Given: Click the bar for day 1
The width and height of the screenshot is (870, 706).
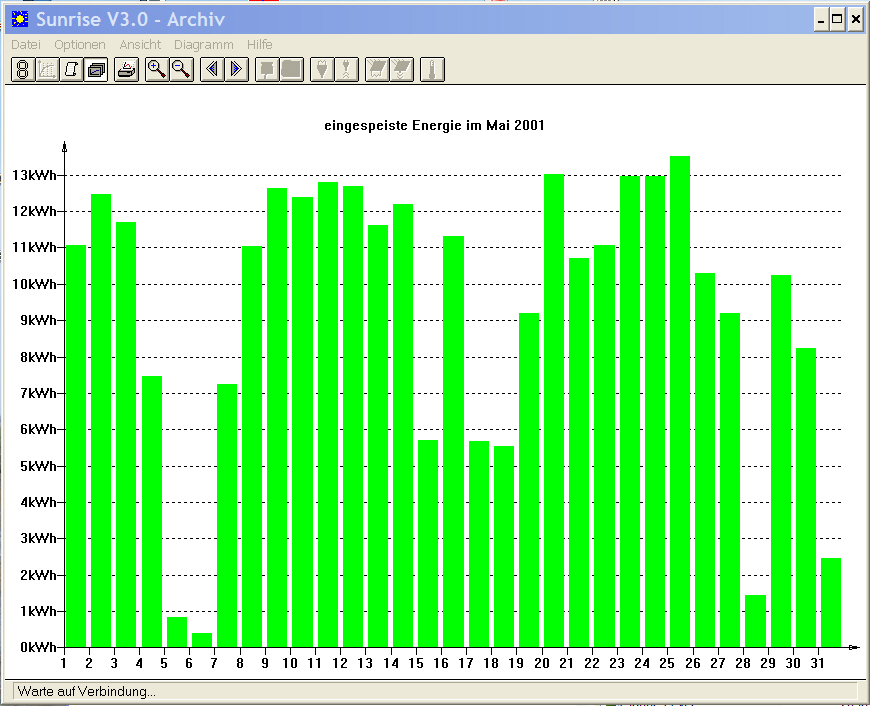Looking at the screenshot, I should coord(76,446).
